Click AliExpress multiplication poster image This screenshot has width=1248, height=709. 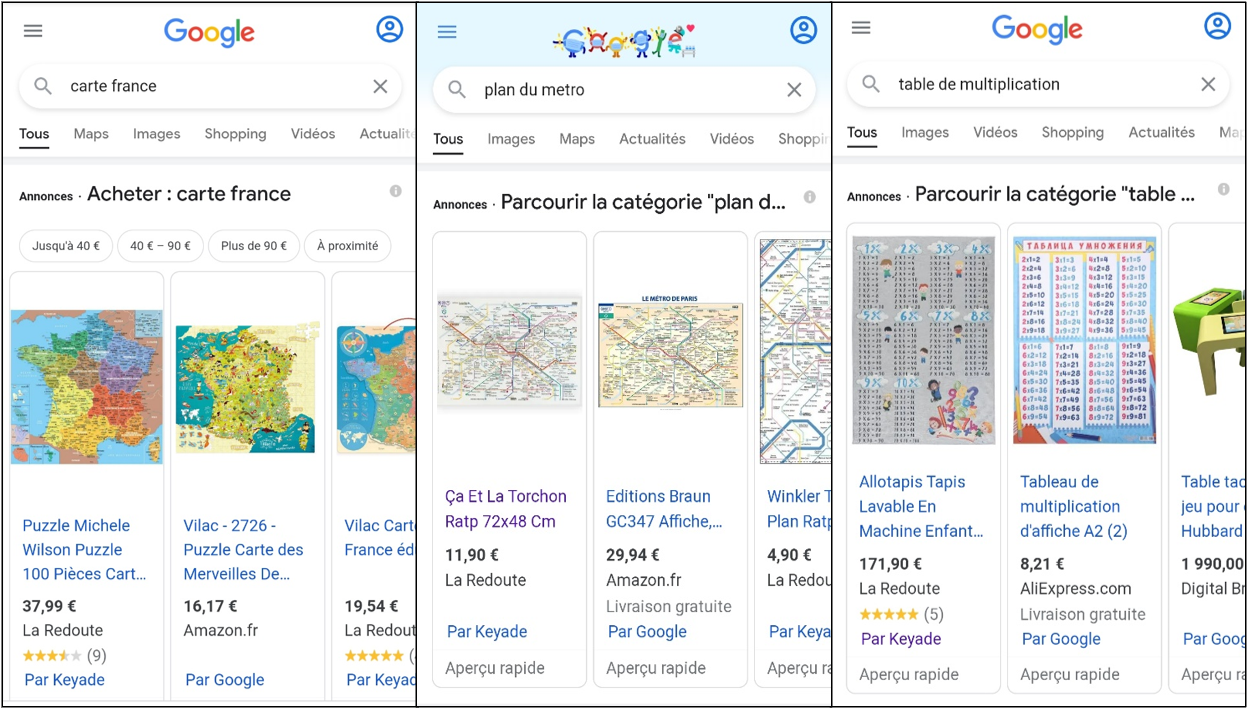tap(1085, 340)
